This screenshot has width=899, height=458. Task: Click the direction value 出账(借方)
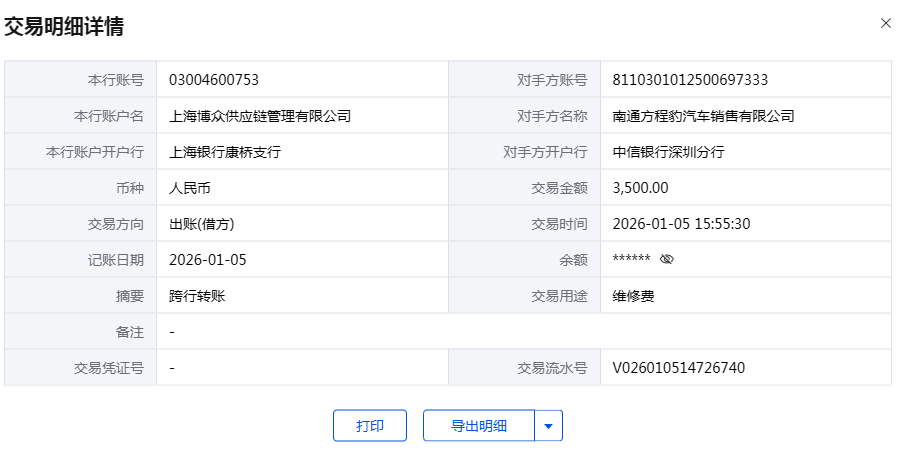coord(202,224)
